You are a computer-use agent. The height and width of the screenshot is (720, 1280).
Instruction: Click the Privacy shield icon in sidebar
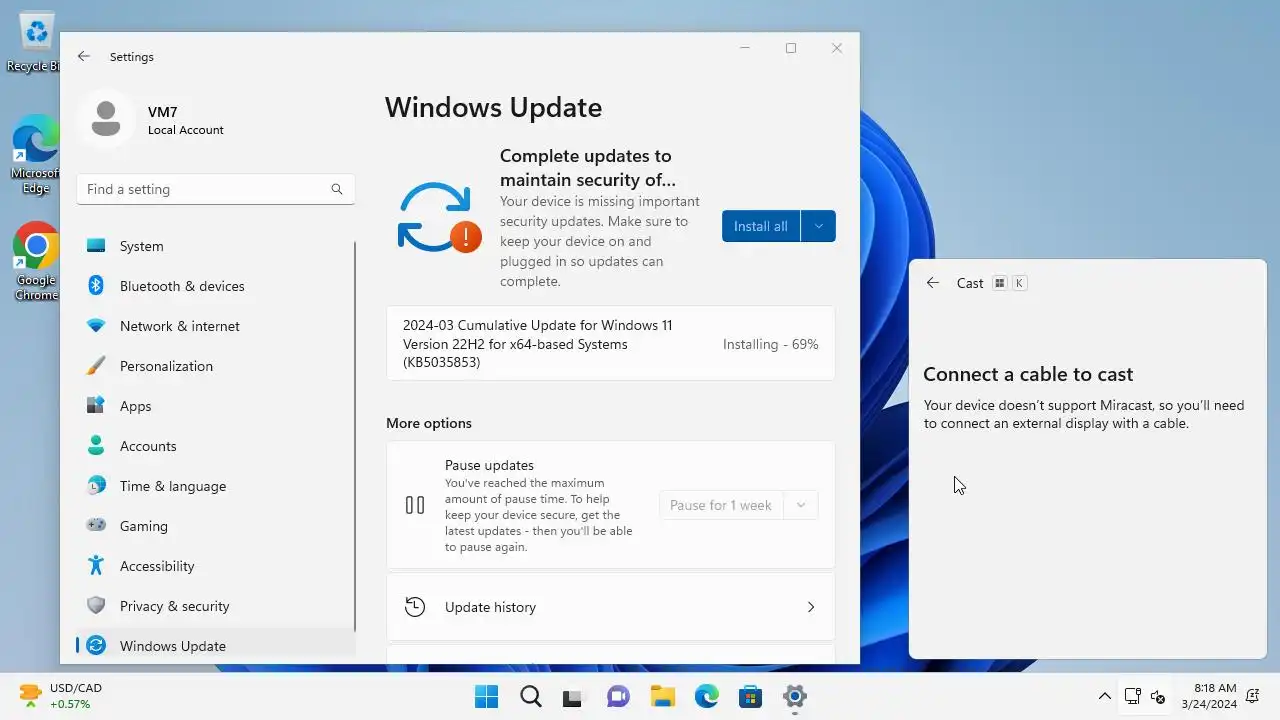point(96,606)
